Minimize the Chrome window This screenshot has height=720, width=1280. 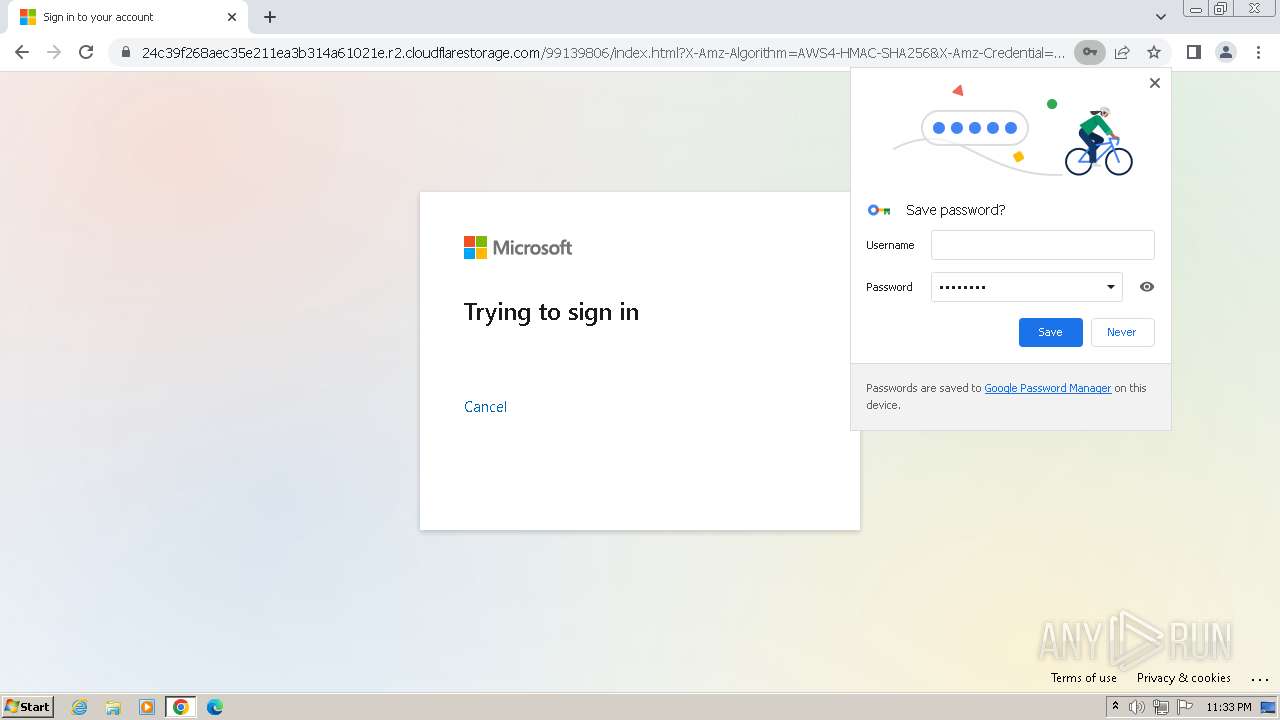(1196, 9)
